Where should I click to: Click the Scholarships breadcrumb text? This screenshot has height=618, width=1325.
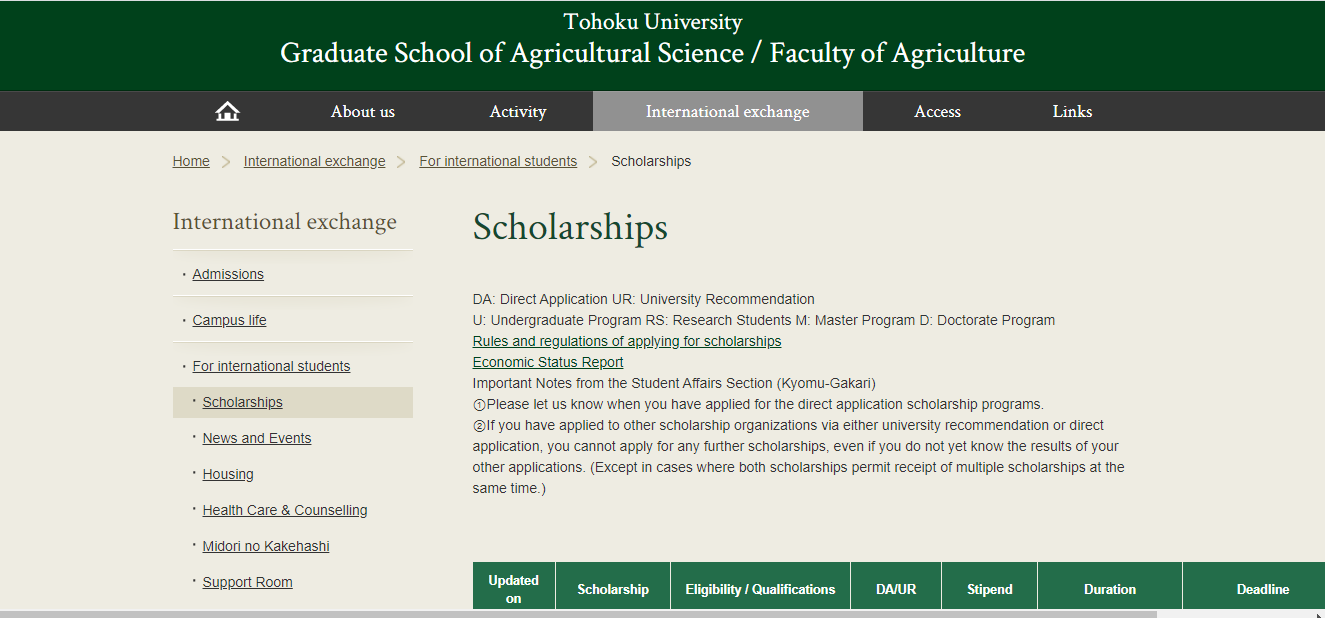pyautogui.click(x=651, y=161)
